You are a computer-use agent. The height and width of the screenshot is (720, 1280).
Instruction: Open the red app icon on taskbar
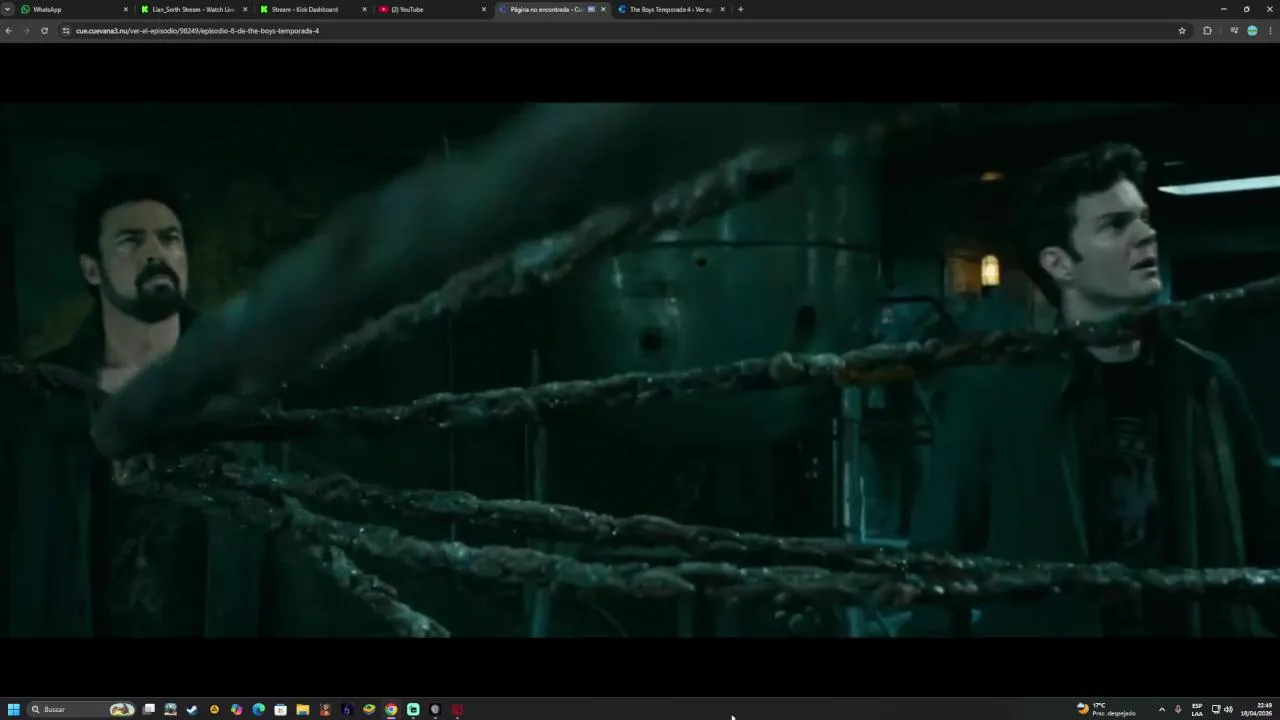click(457, 709)
